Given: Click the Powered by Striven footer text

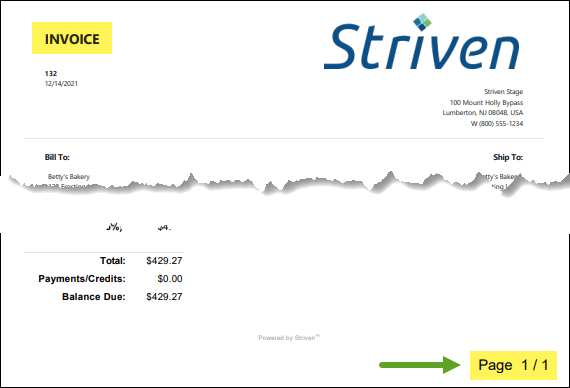Looking at the screenshot, I should point(289,338).
